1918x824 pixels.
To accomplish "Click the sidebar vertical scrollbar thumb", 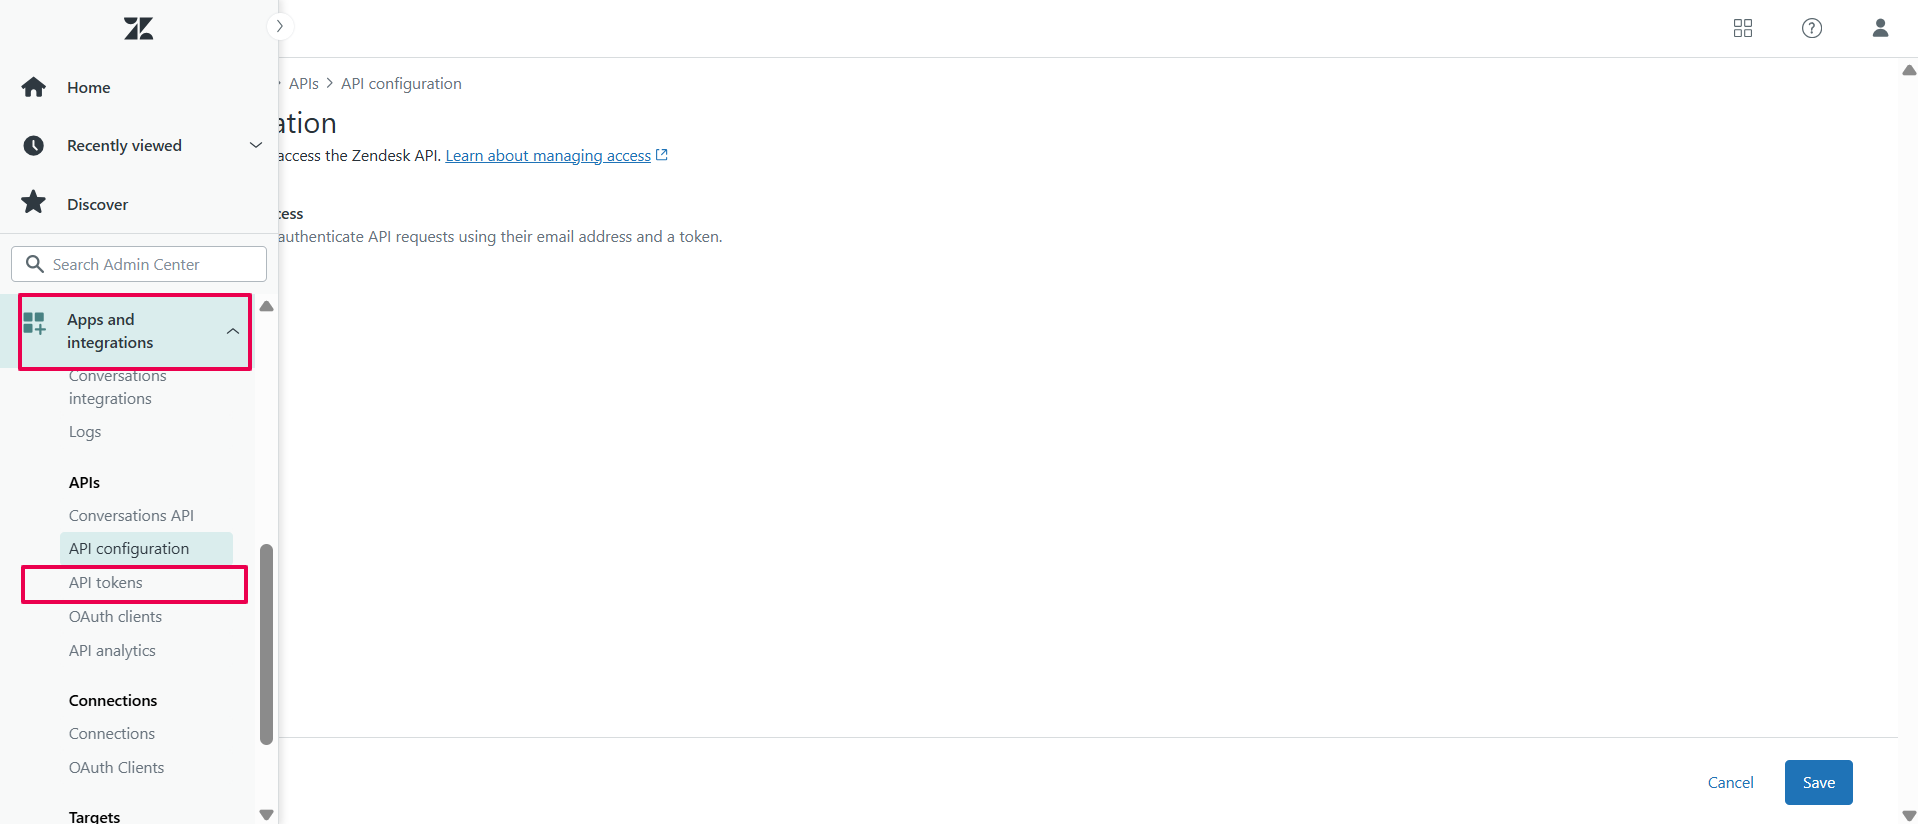I will coord(266,644).
